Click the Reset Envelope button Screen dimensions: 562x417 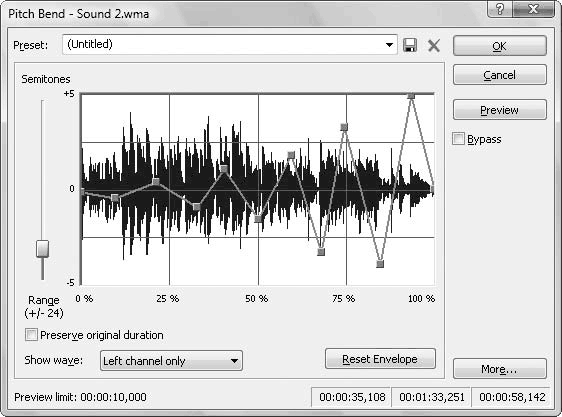click(380, 359)
